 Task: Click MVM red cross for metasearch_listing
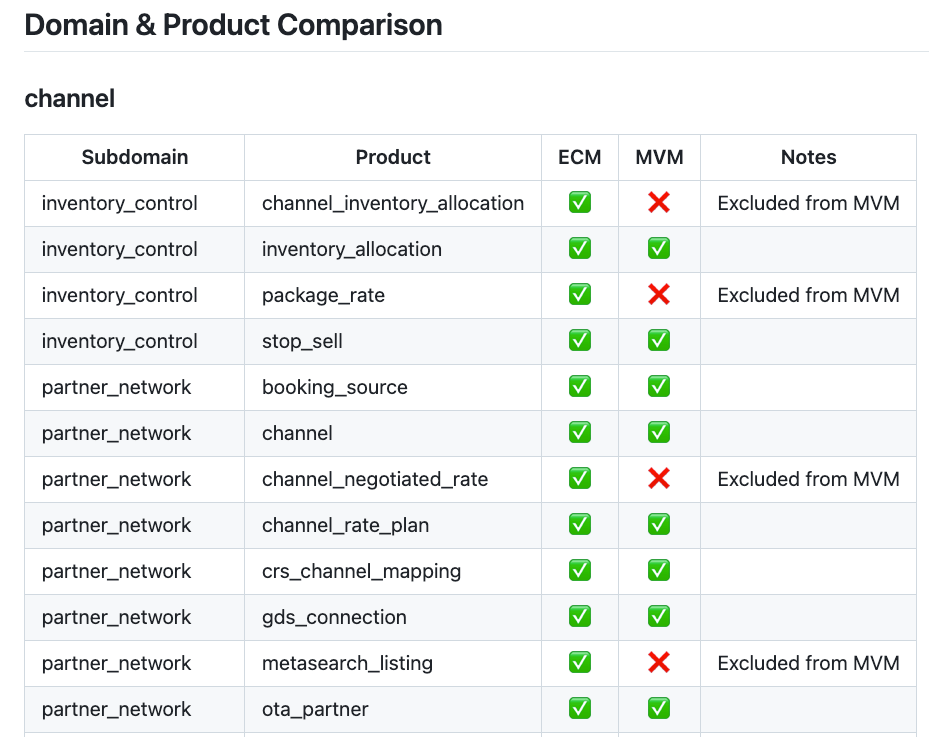point(659,662)
